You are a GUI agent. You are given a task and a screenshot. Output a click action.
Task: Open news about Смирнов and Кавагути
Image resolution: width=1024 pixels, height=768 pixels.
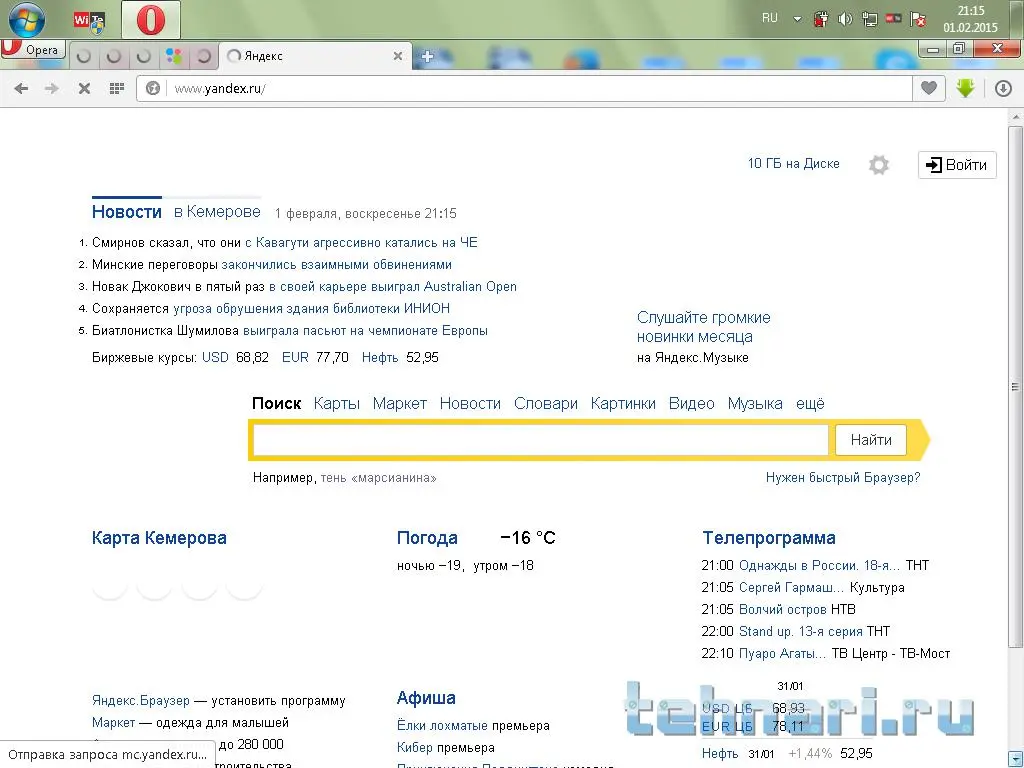pos(285,243)
